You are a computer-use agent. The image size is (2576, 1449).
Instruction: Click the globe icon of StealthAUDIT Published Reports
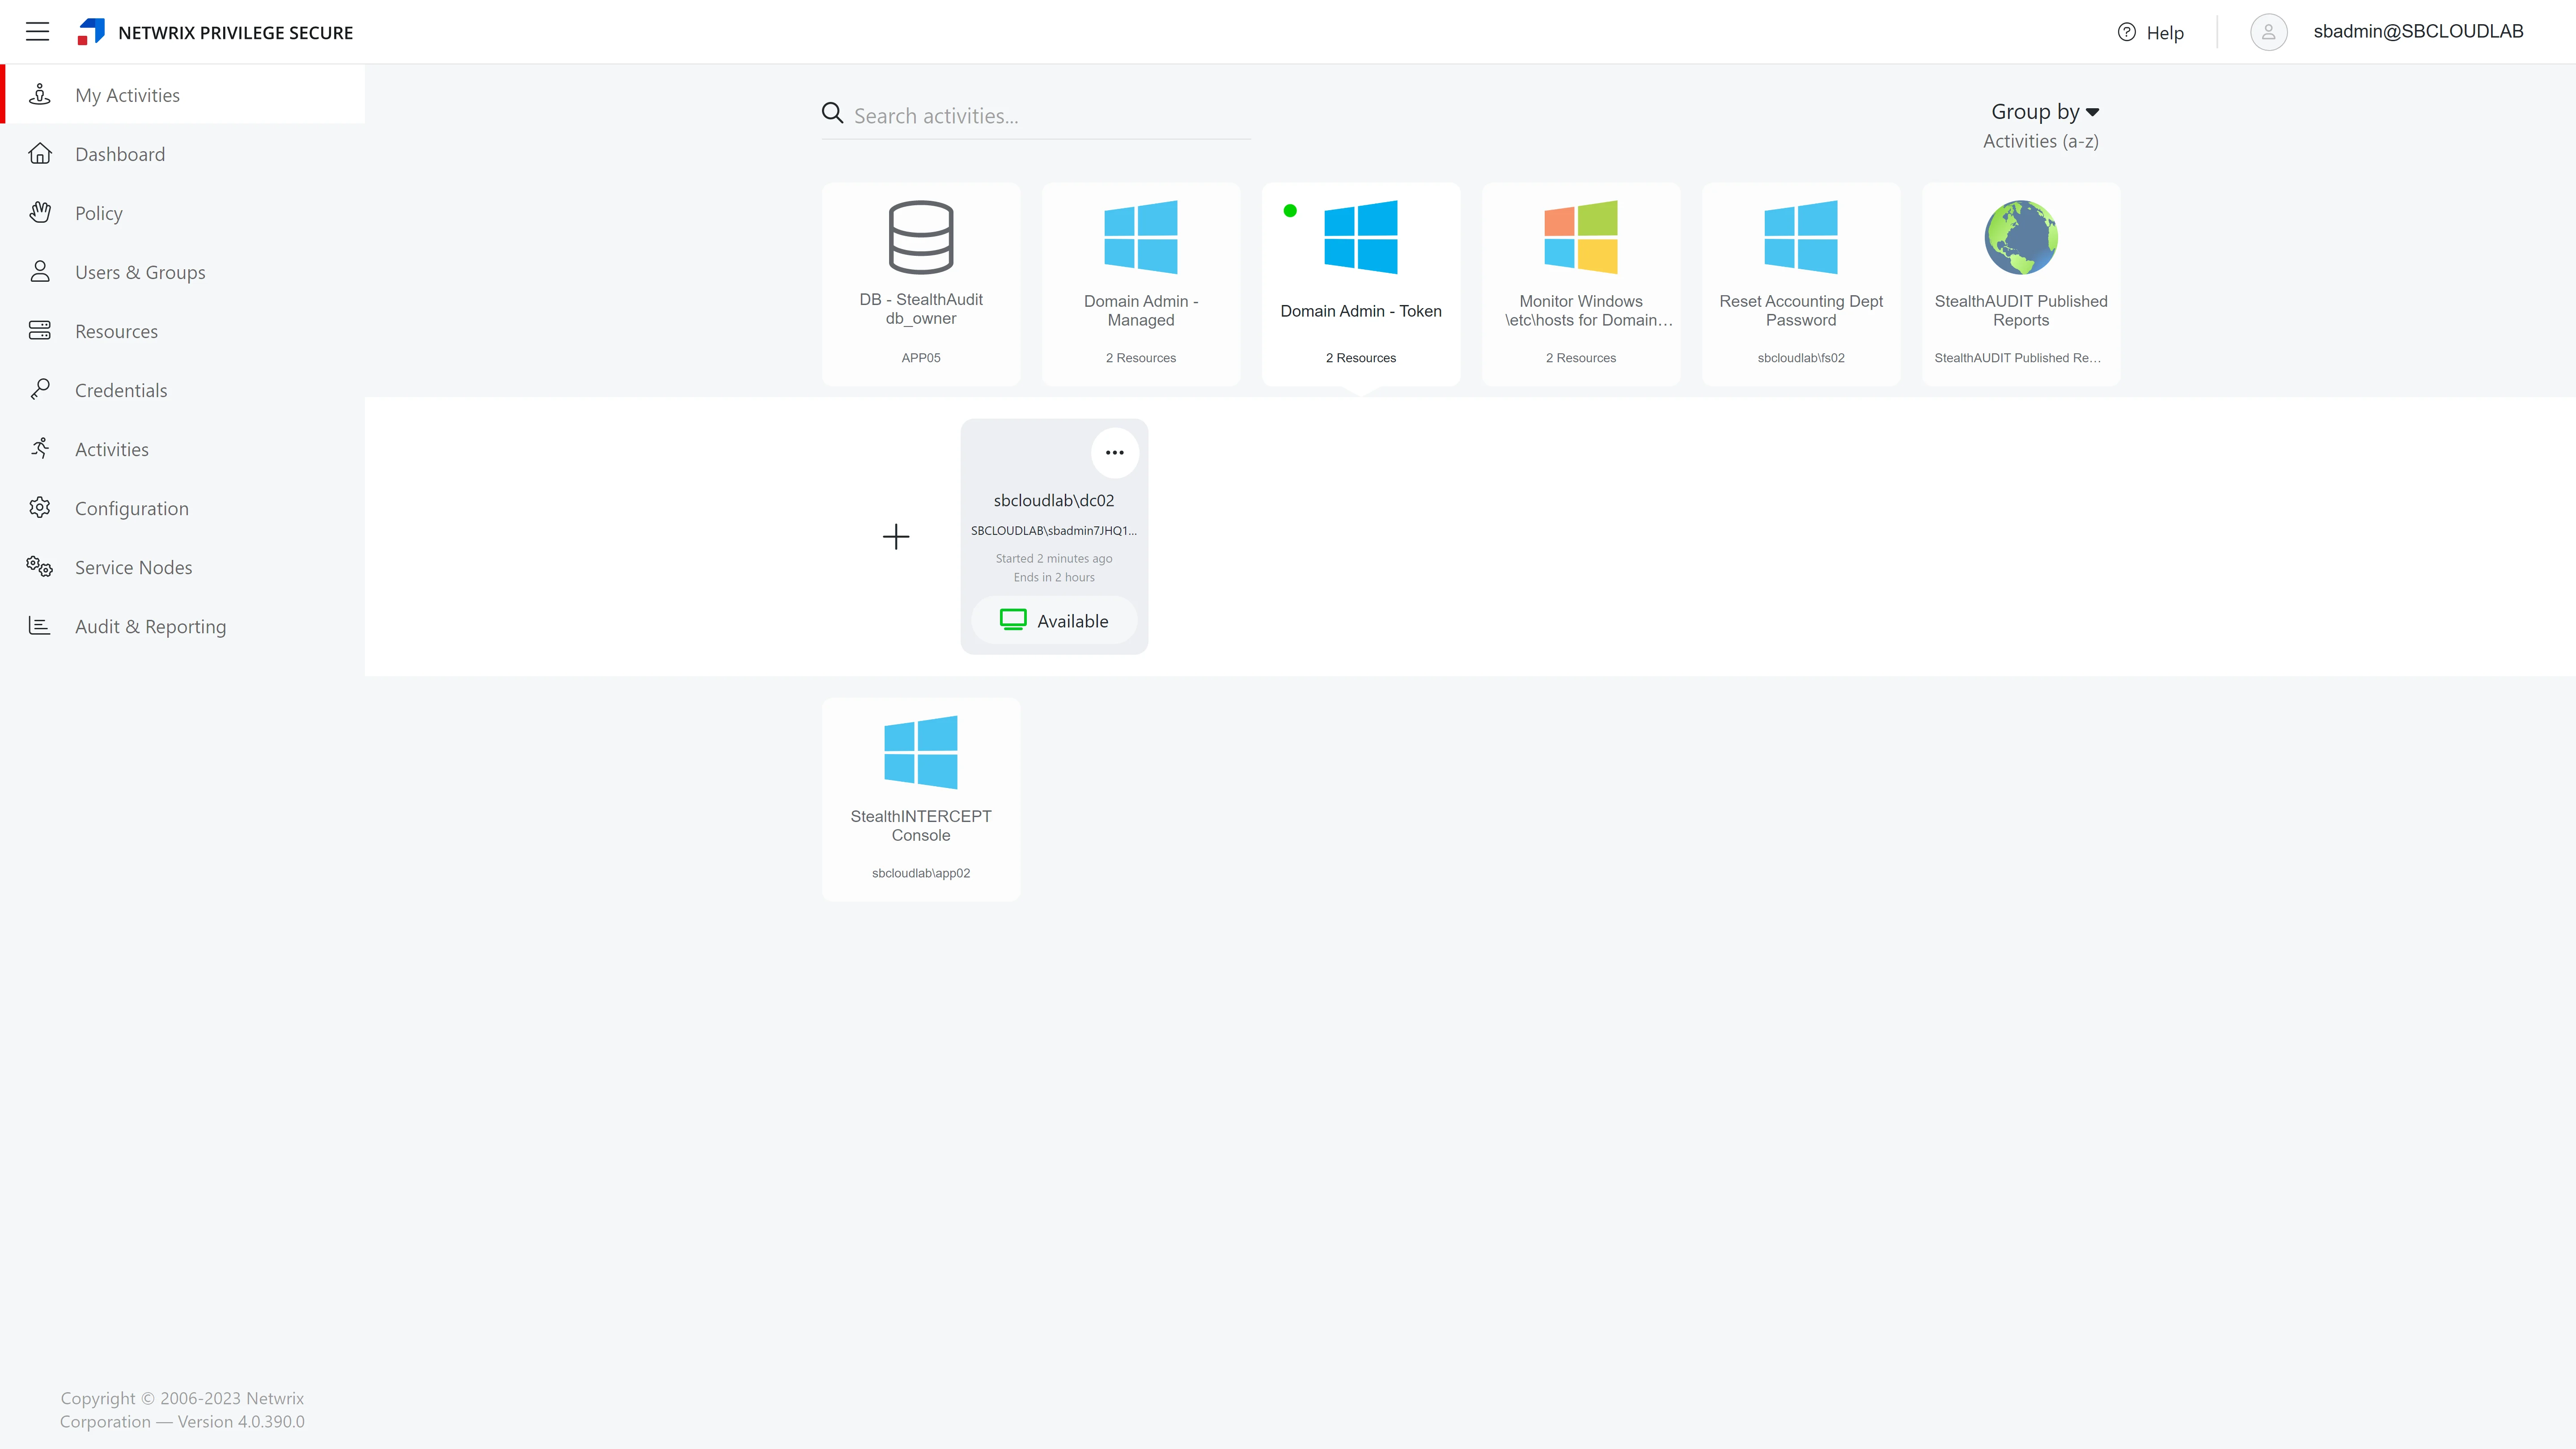click(x=2021, y=237)
